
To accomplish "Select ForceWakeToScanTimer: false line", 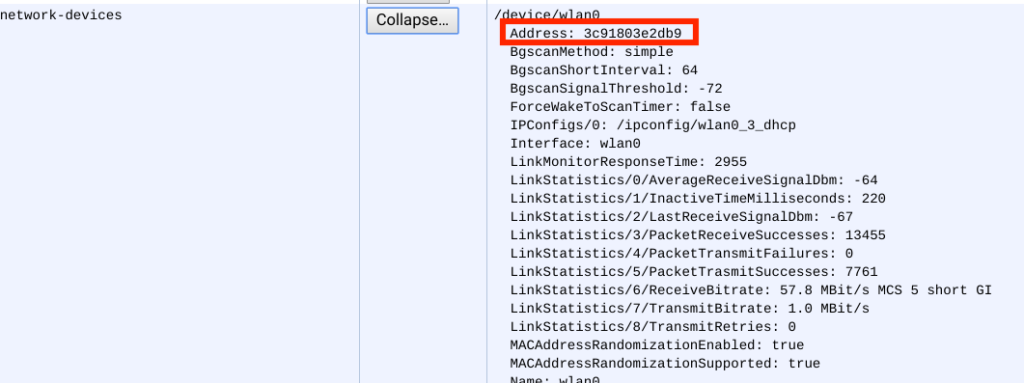I will [x=620, y=107].
